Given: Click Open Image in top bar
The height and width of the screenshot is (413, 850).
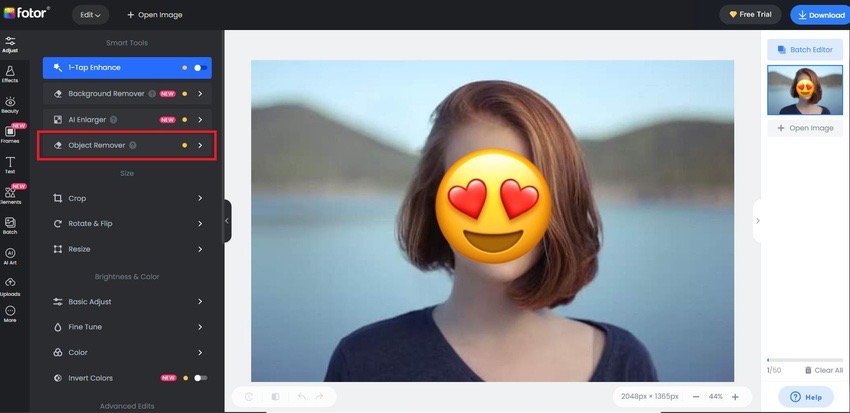Looking at the screenshot, I should pyautogui.click(x=154, y=15).
